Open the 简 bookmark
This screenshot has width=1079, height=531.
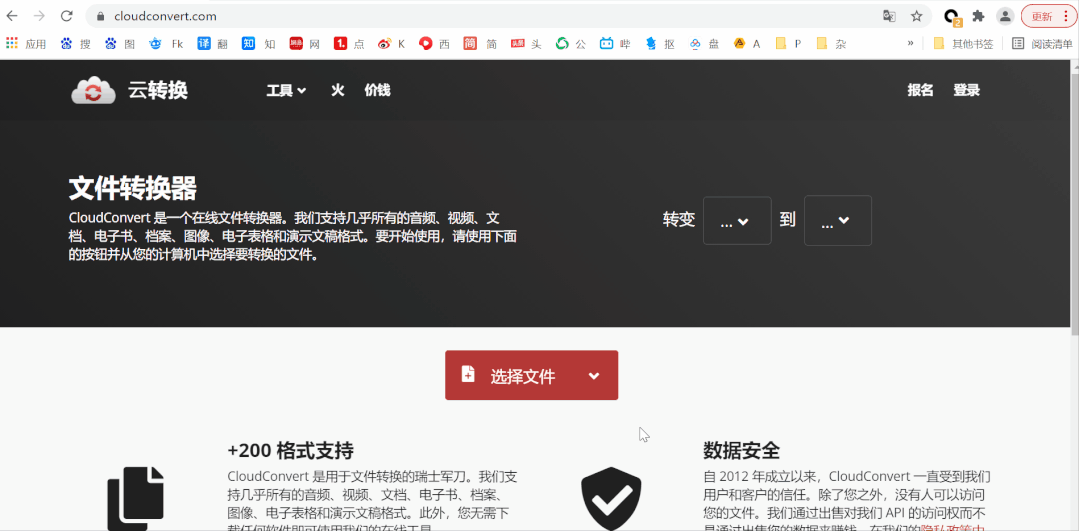coord(480,43)
